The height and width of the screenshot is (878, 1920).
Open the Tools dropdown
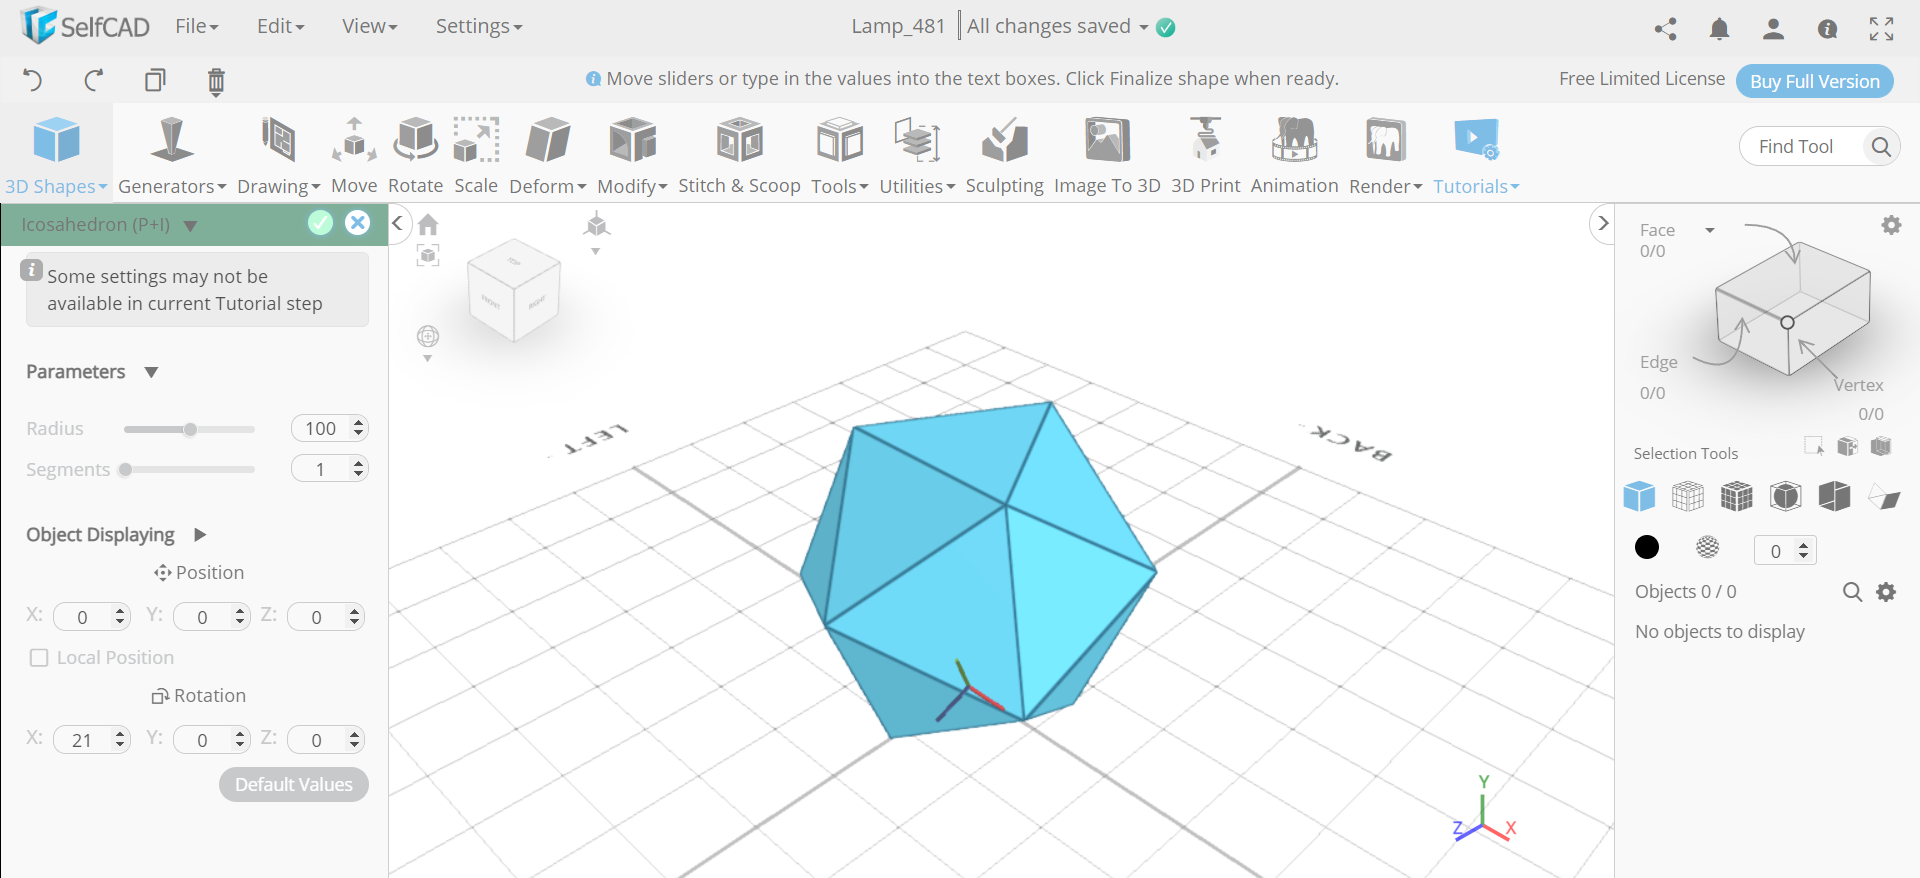coord(839,155)
